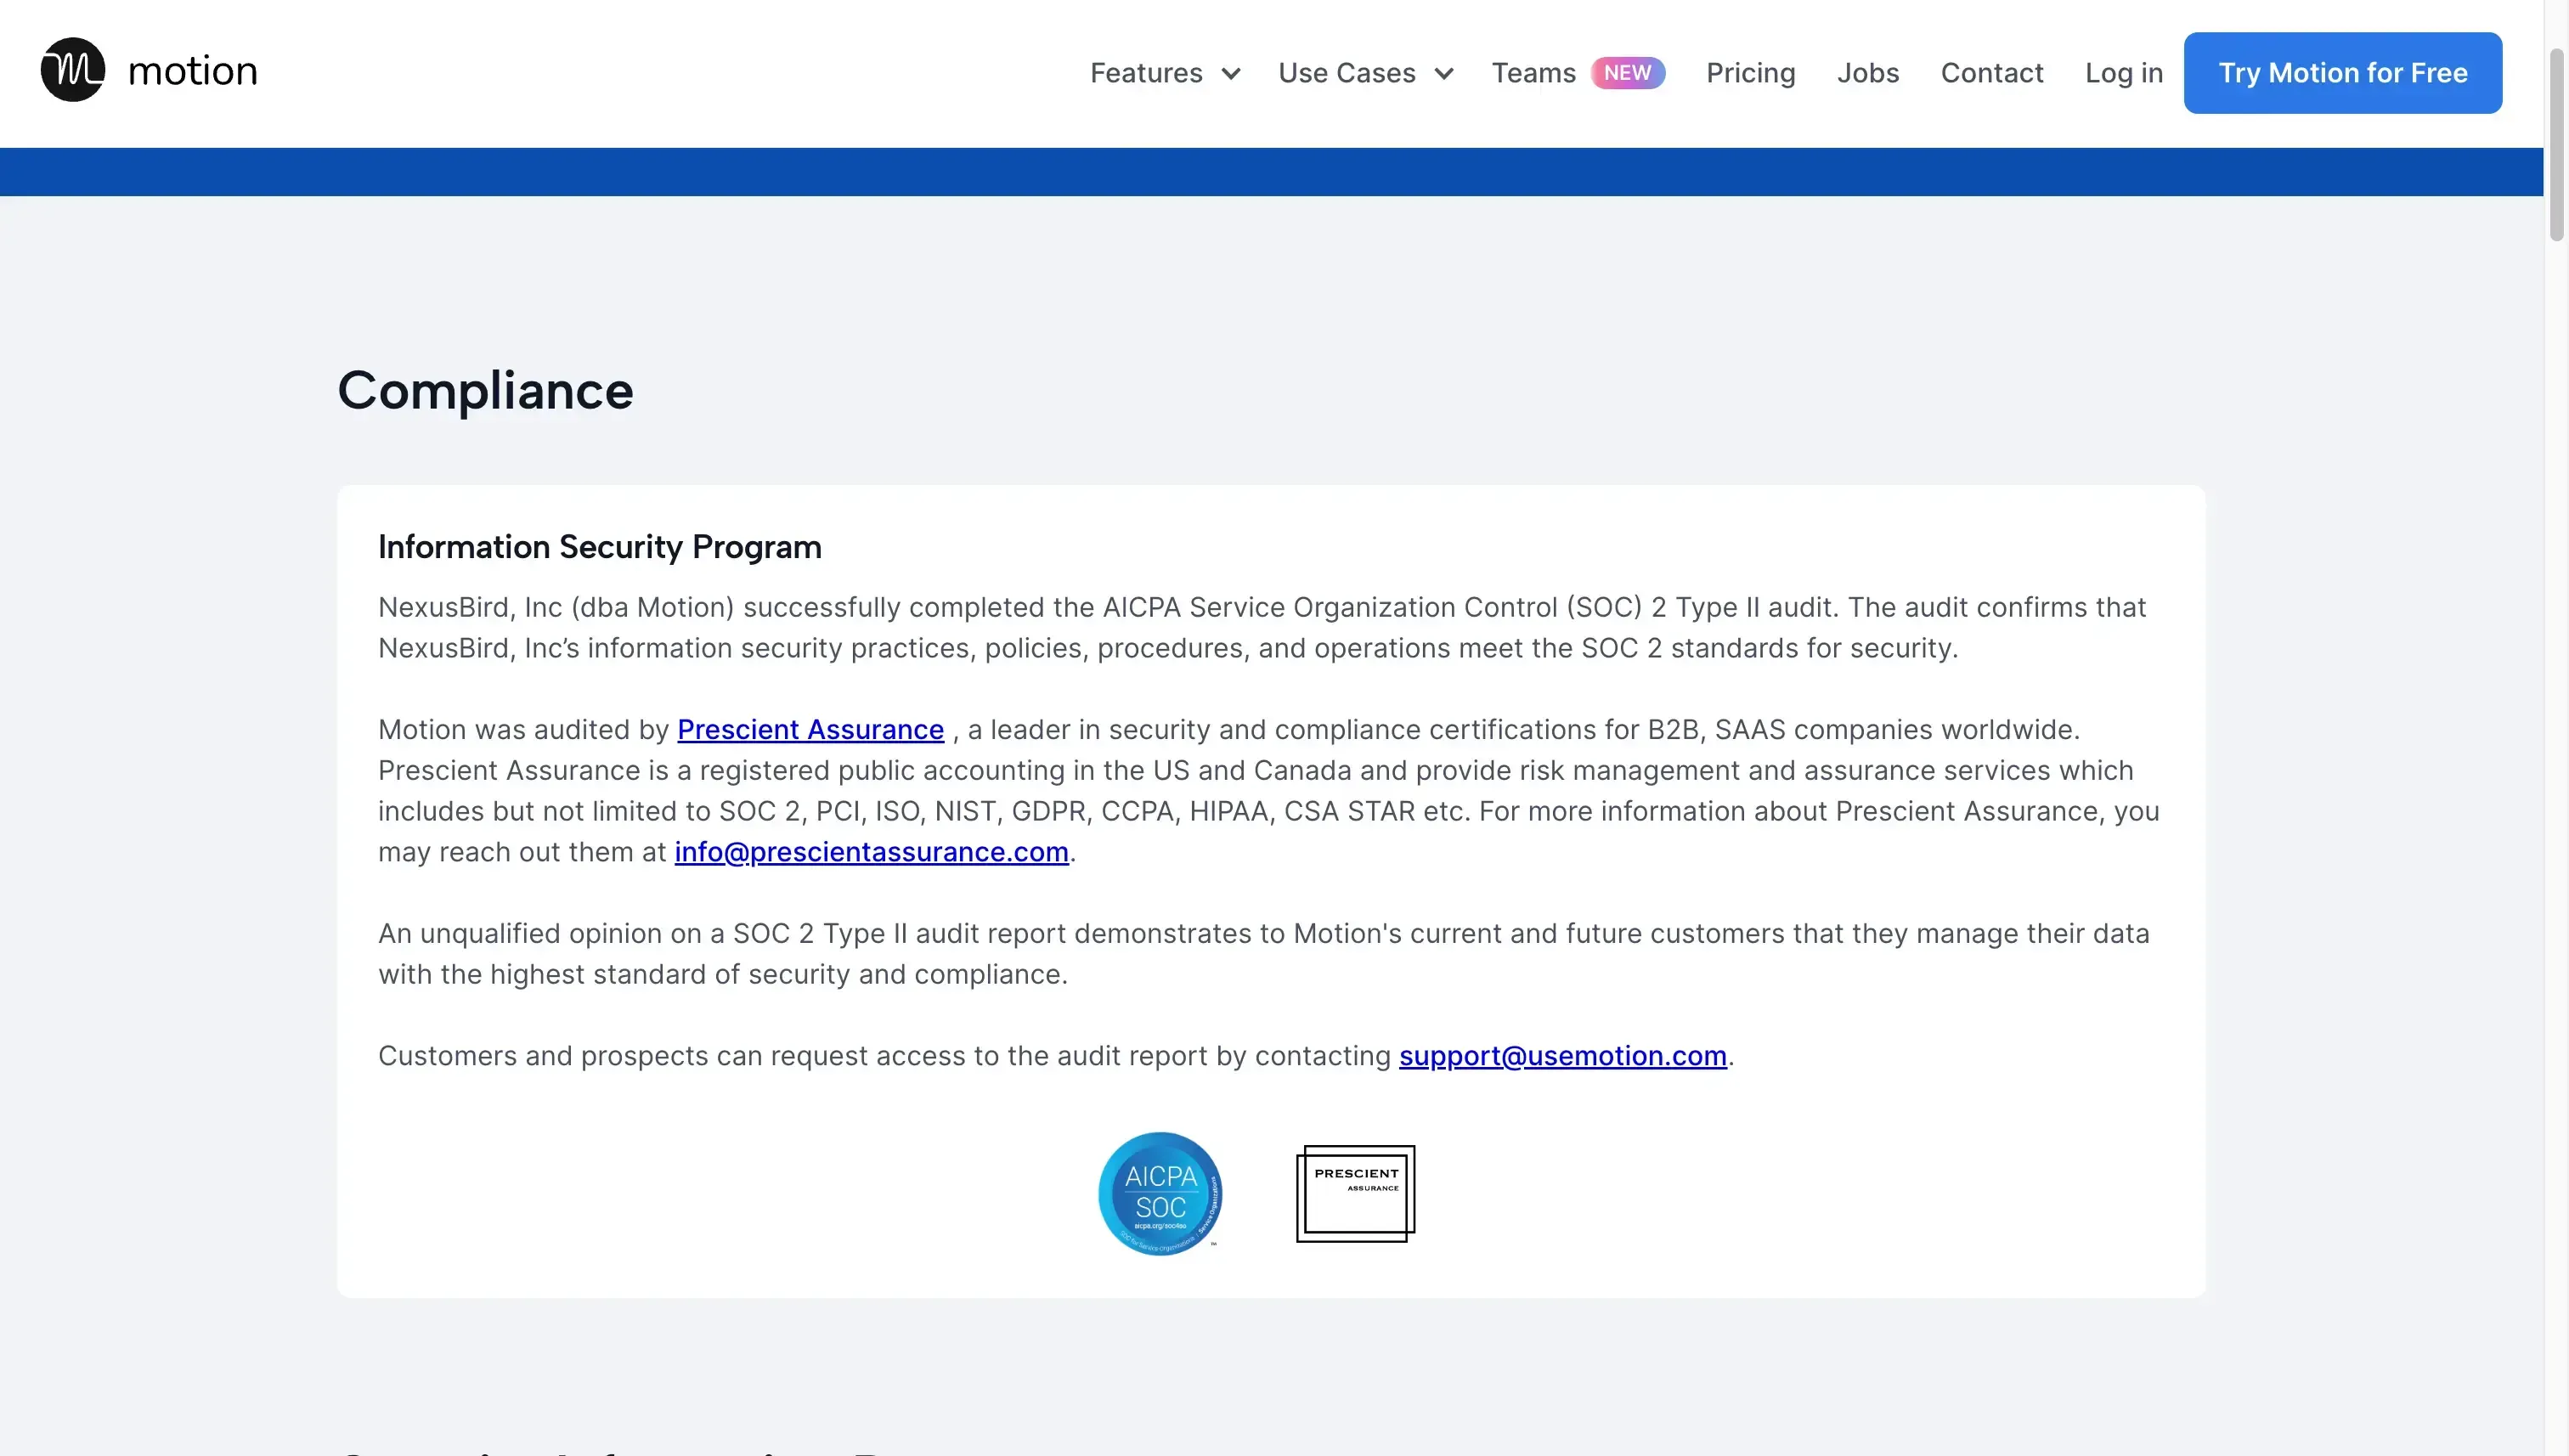Open the Teams page
The image size is (2569, 1456).
click(x=1533, y=72)
